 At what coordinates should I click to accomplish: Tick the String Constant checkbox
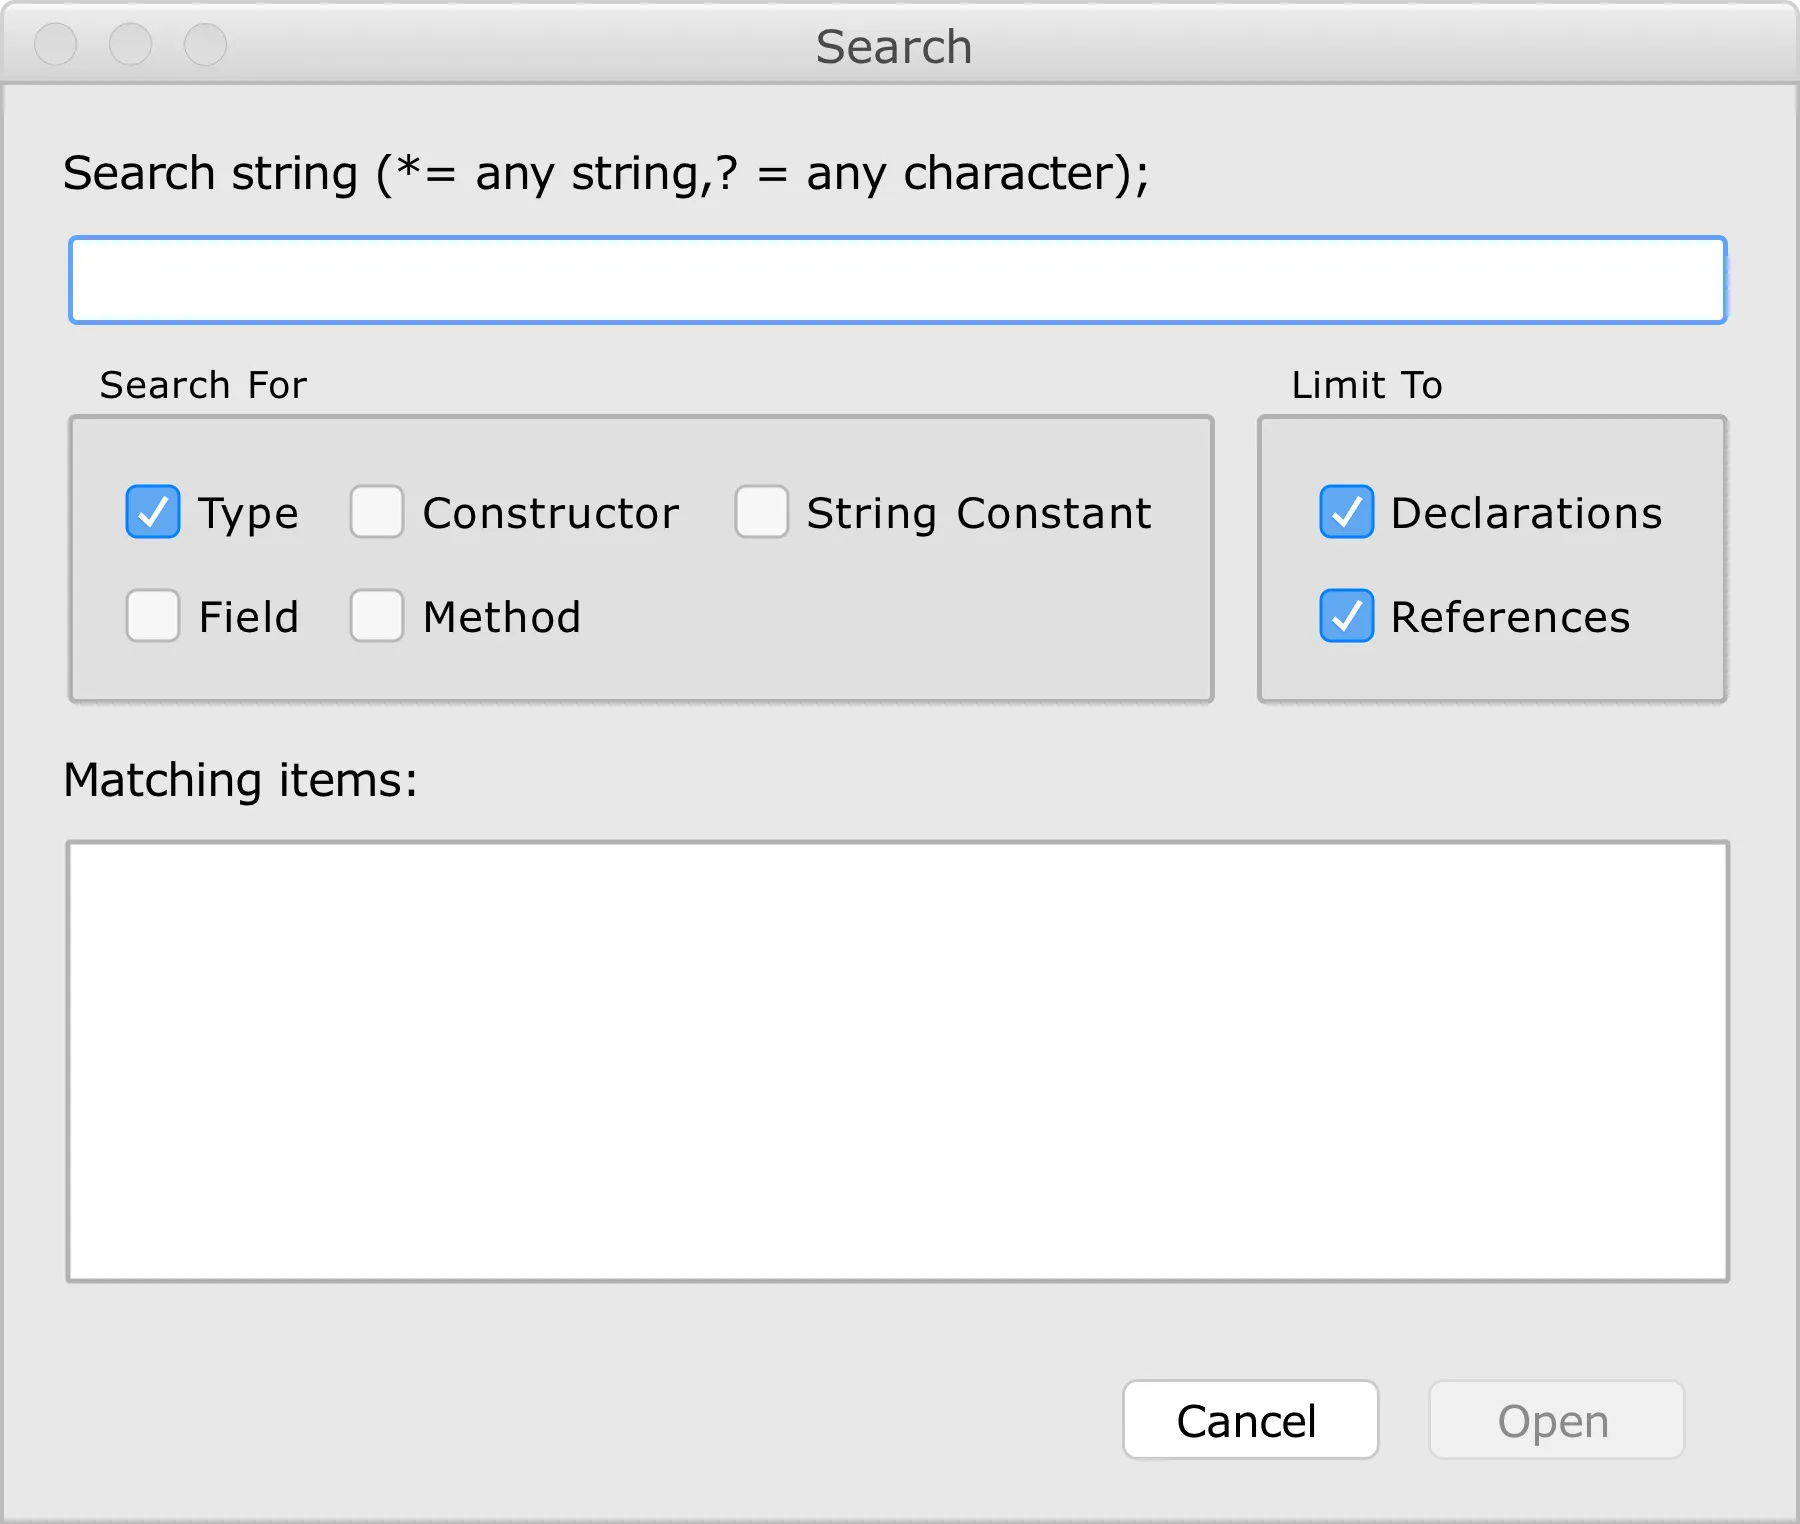pos(761,512)
